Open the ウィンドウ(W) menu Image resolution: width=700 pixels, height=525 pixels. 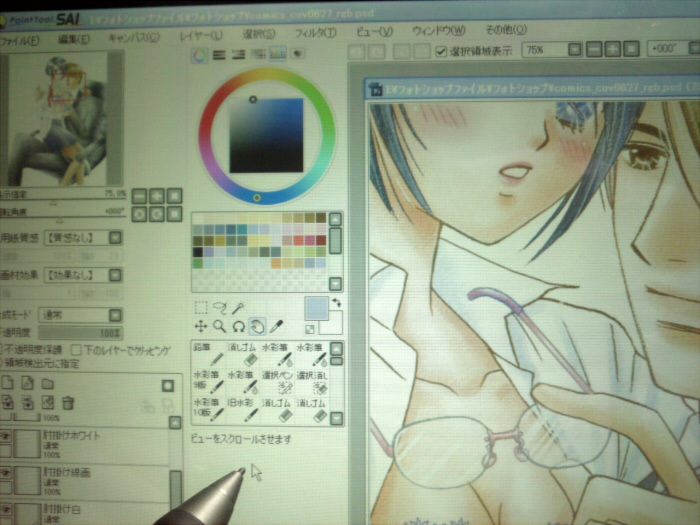pyautogui.click(x=439, y=31)
